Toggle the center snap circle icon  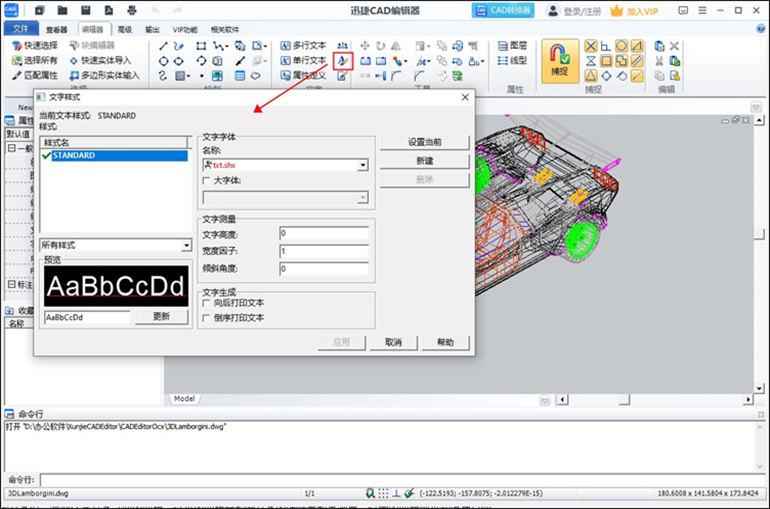click(621, 46)
